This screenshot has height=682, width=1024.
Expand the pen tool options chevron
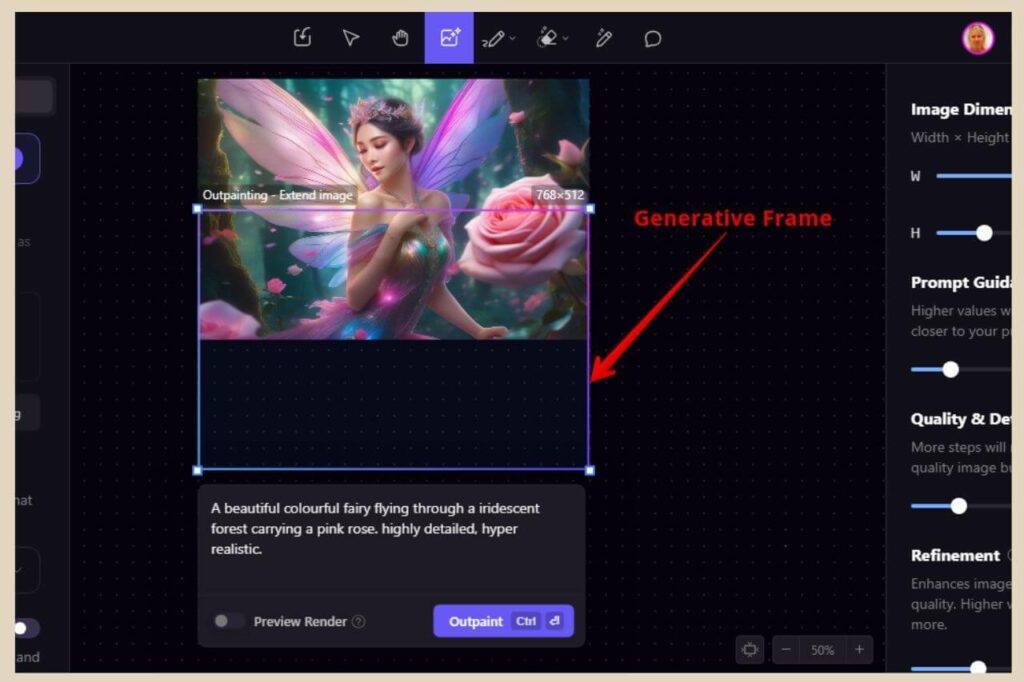click(513, 39)
